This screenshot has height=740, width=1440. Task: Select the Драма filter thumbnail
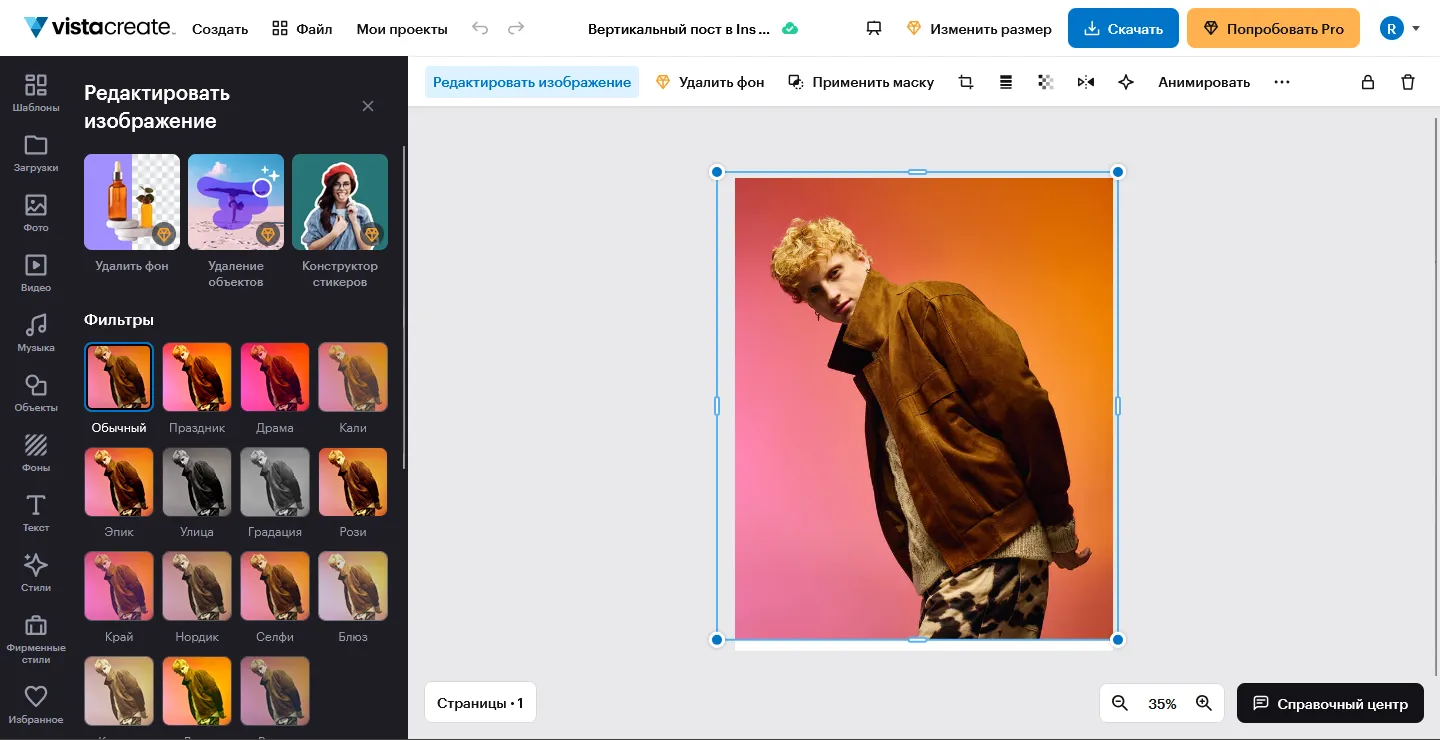tap(275, 377)
